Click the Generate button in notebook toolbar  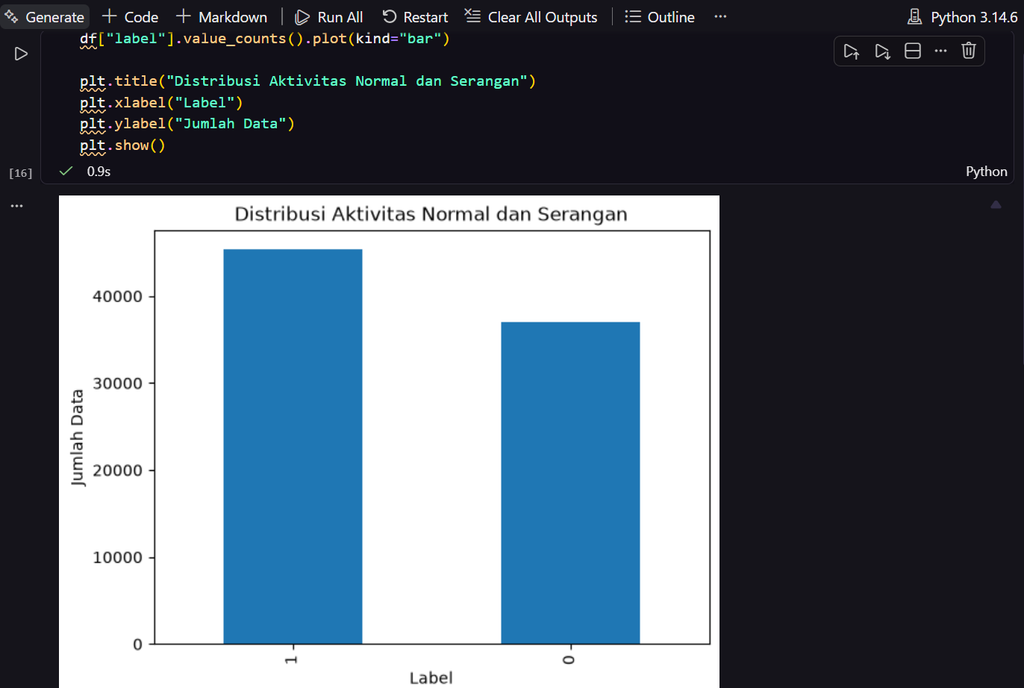(x=44, y=17)
